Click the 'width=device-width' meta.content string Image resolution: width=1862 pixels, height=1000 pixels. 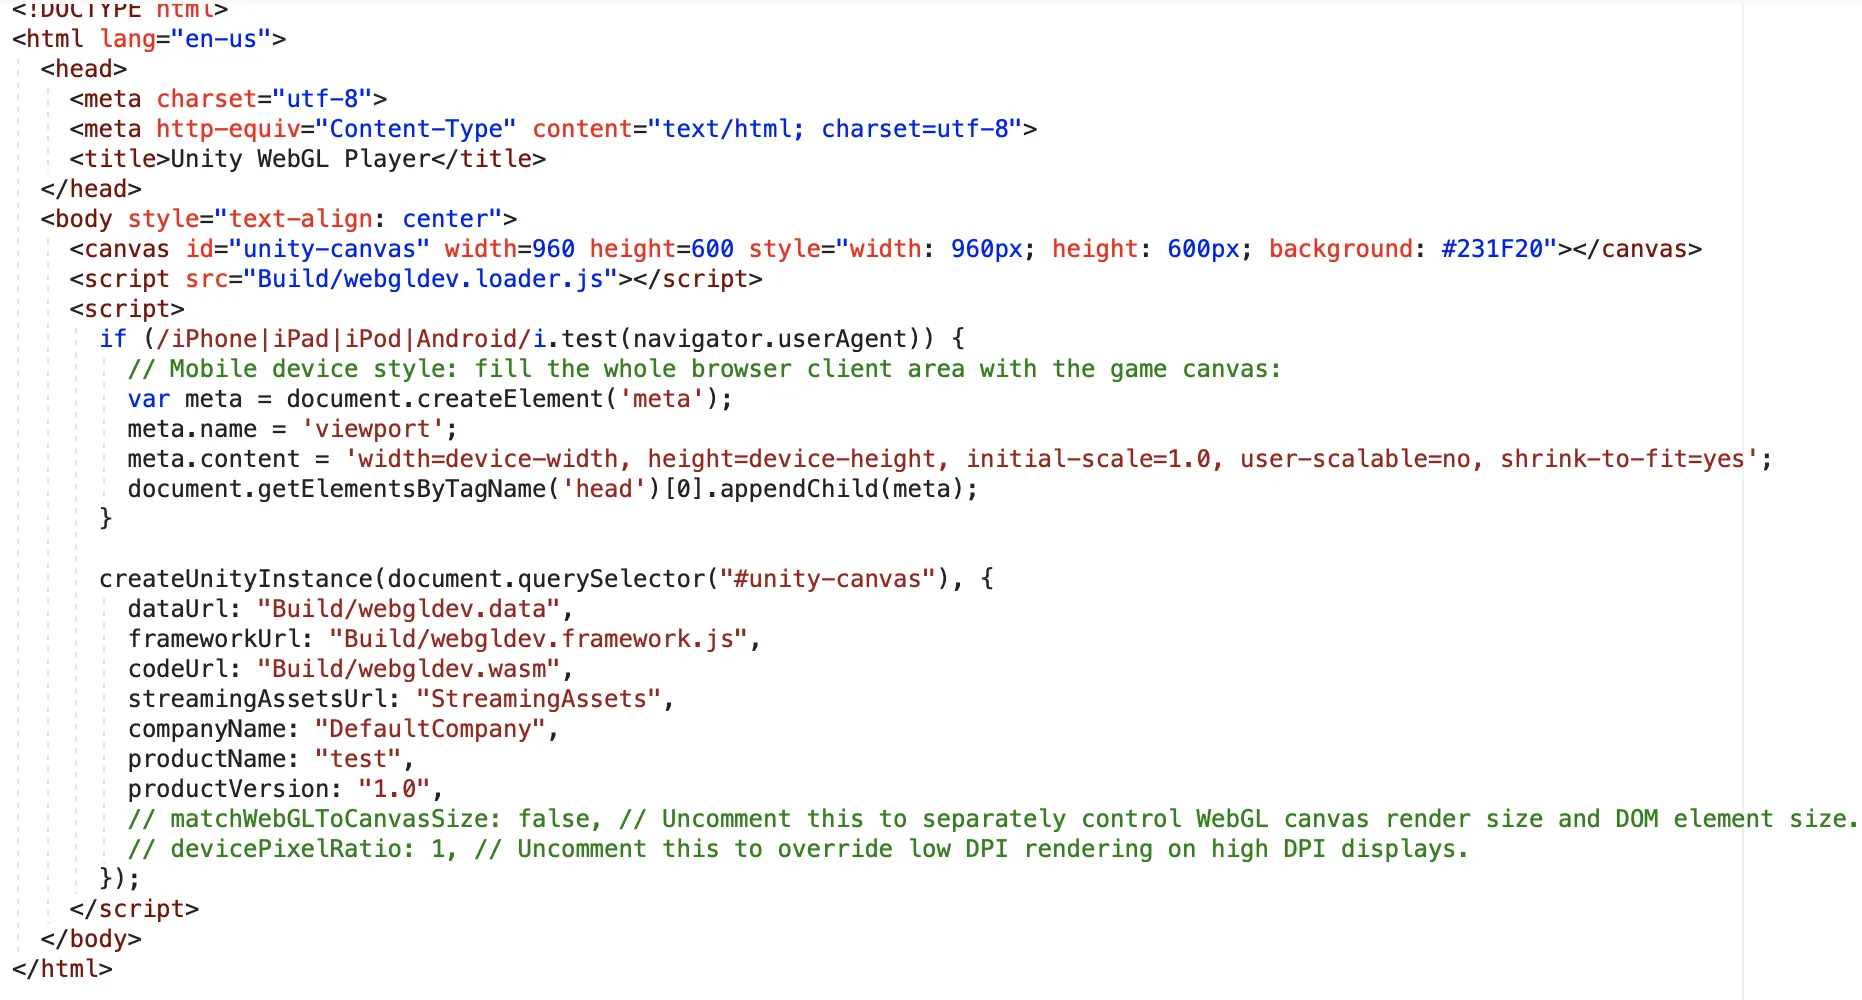1051,459
